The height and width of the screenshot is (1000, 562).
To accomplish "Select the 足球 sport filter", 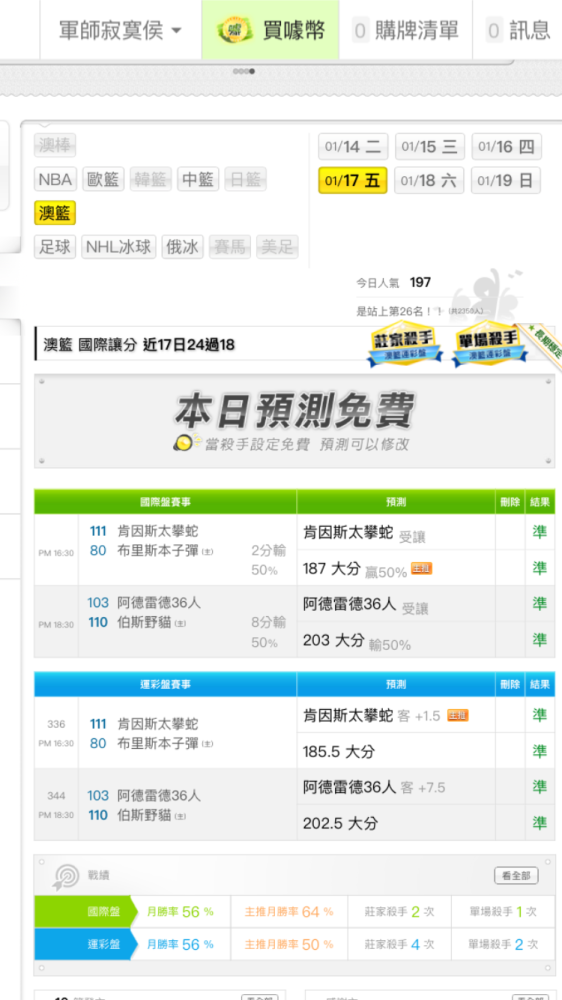I will 55,247.
